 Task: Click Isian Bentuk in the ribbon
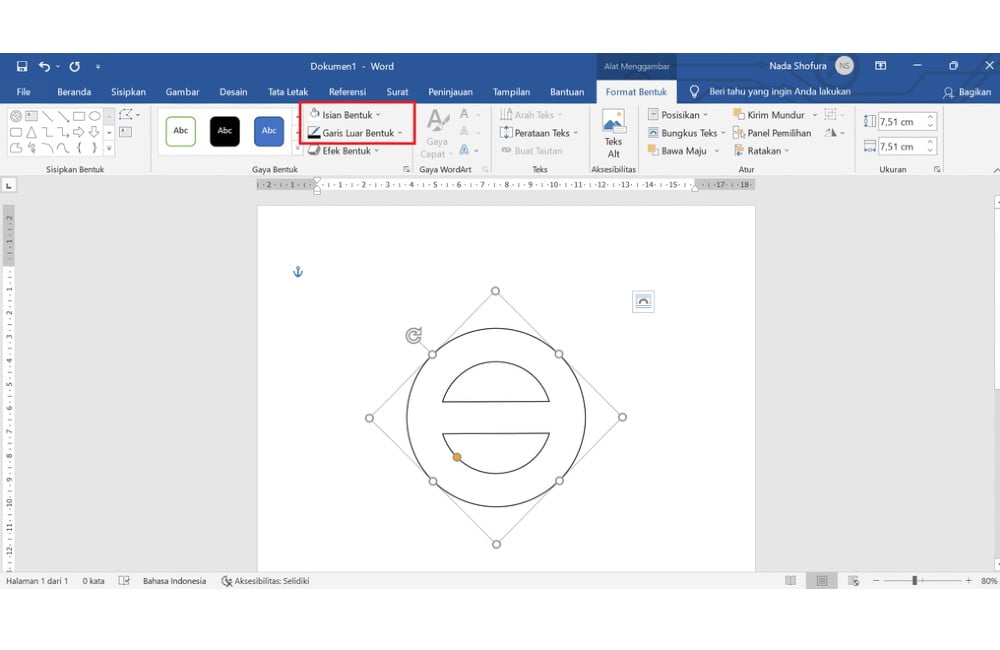[x=344, y=114]
